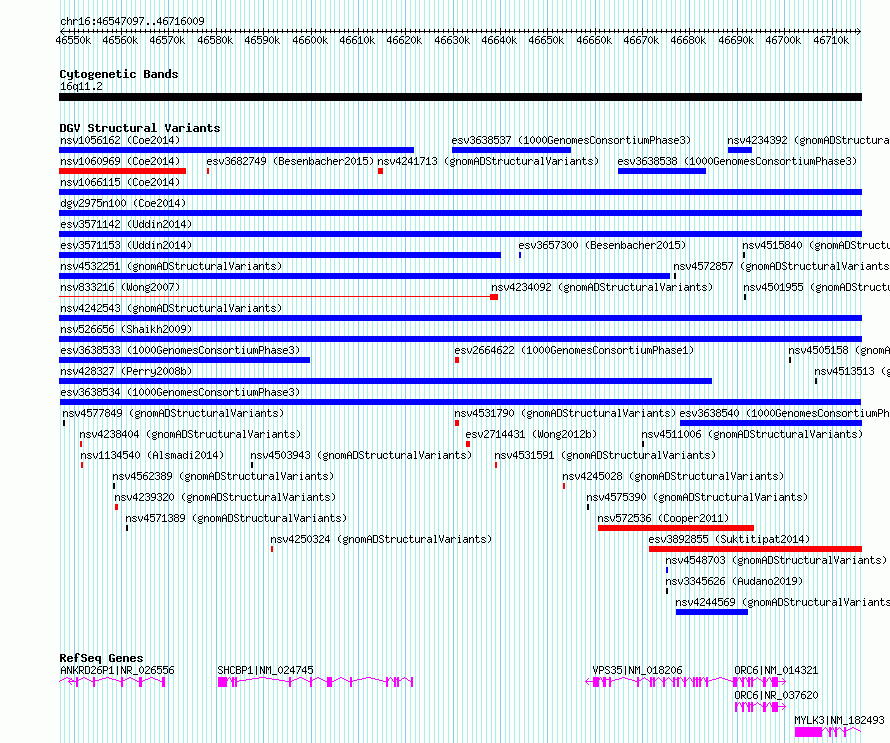Click the nsv4531591 variant label
The height and width of the screenshot is (743, 890).
pyautogui.click(x=605, y=455)
